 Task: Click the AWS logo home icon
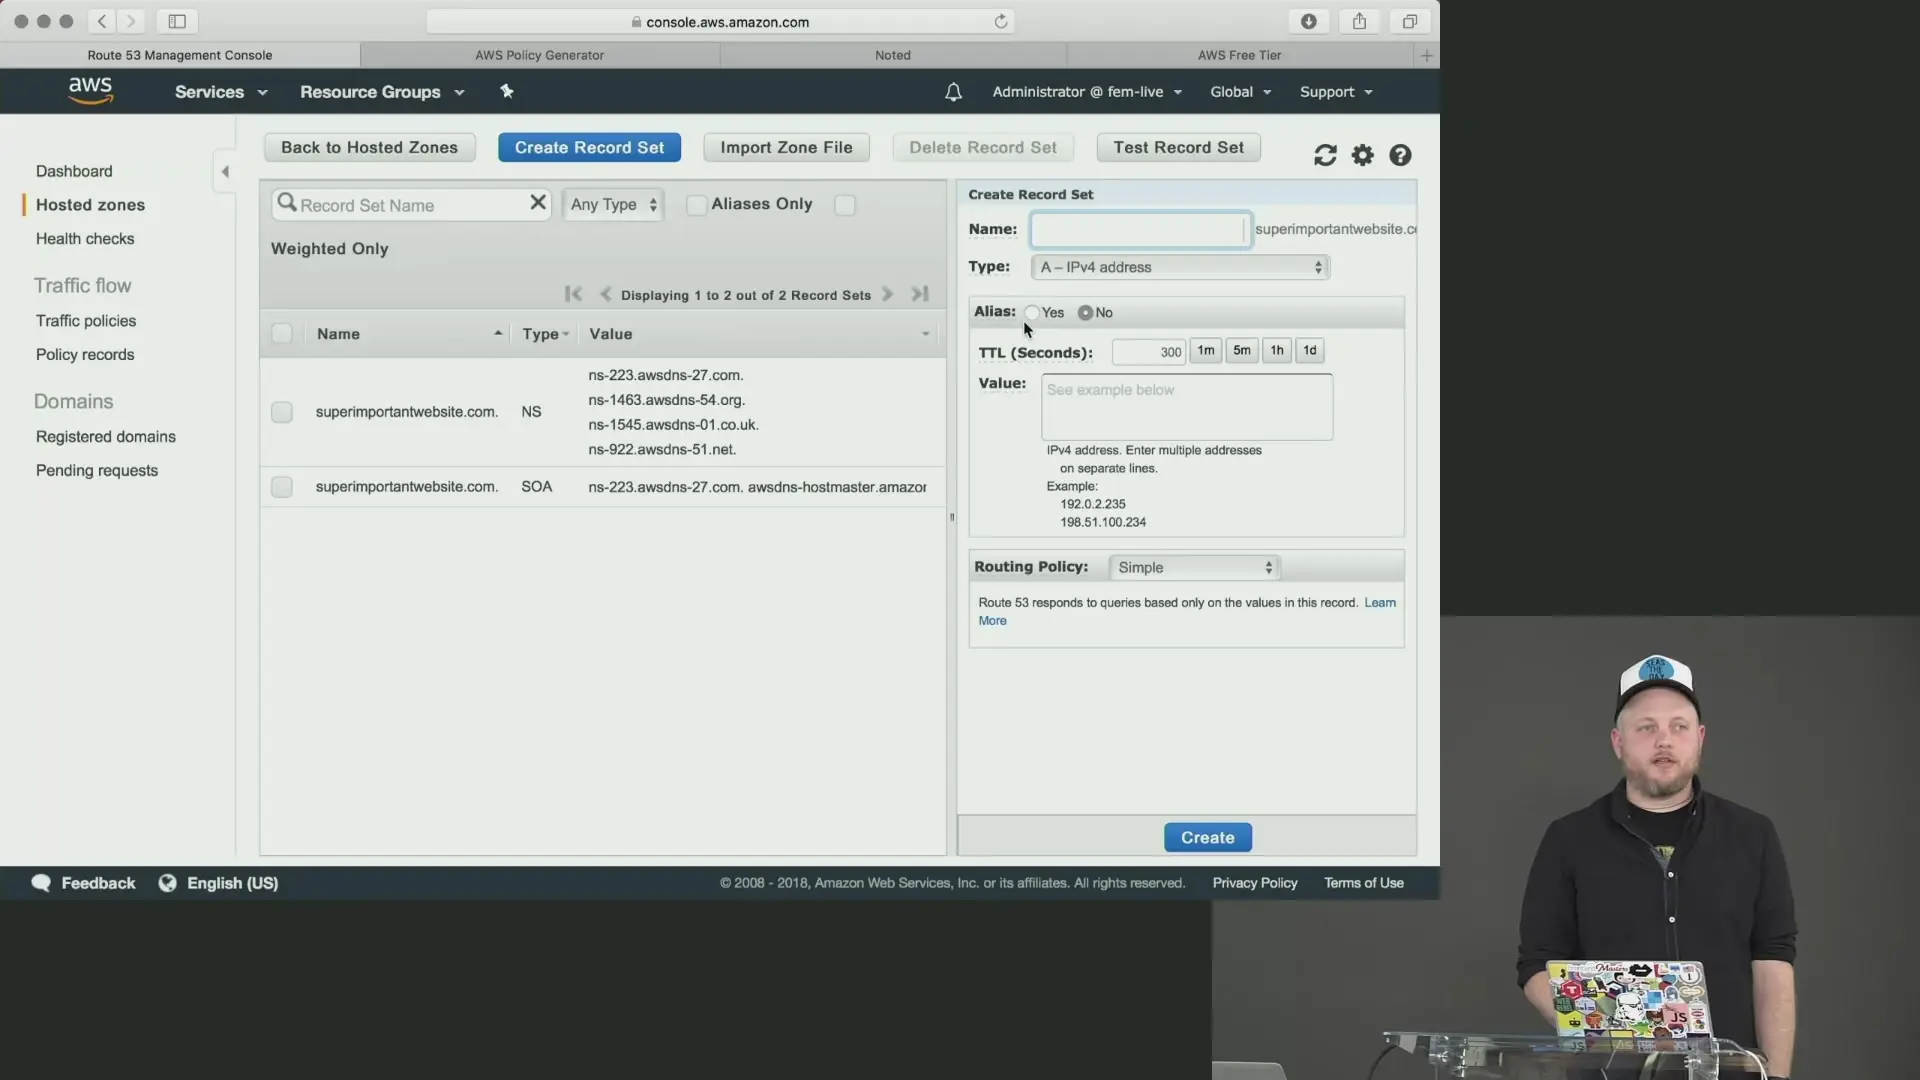(90, 90)
